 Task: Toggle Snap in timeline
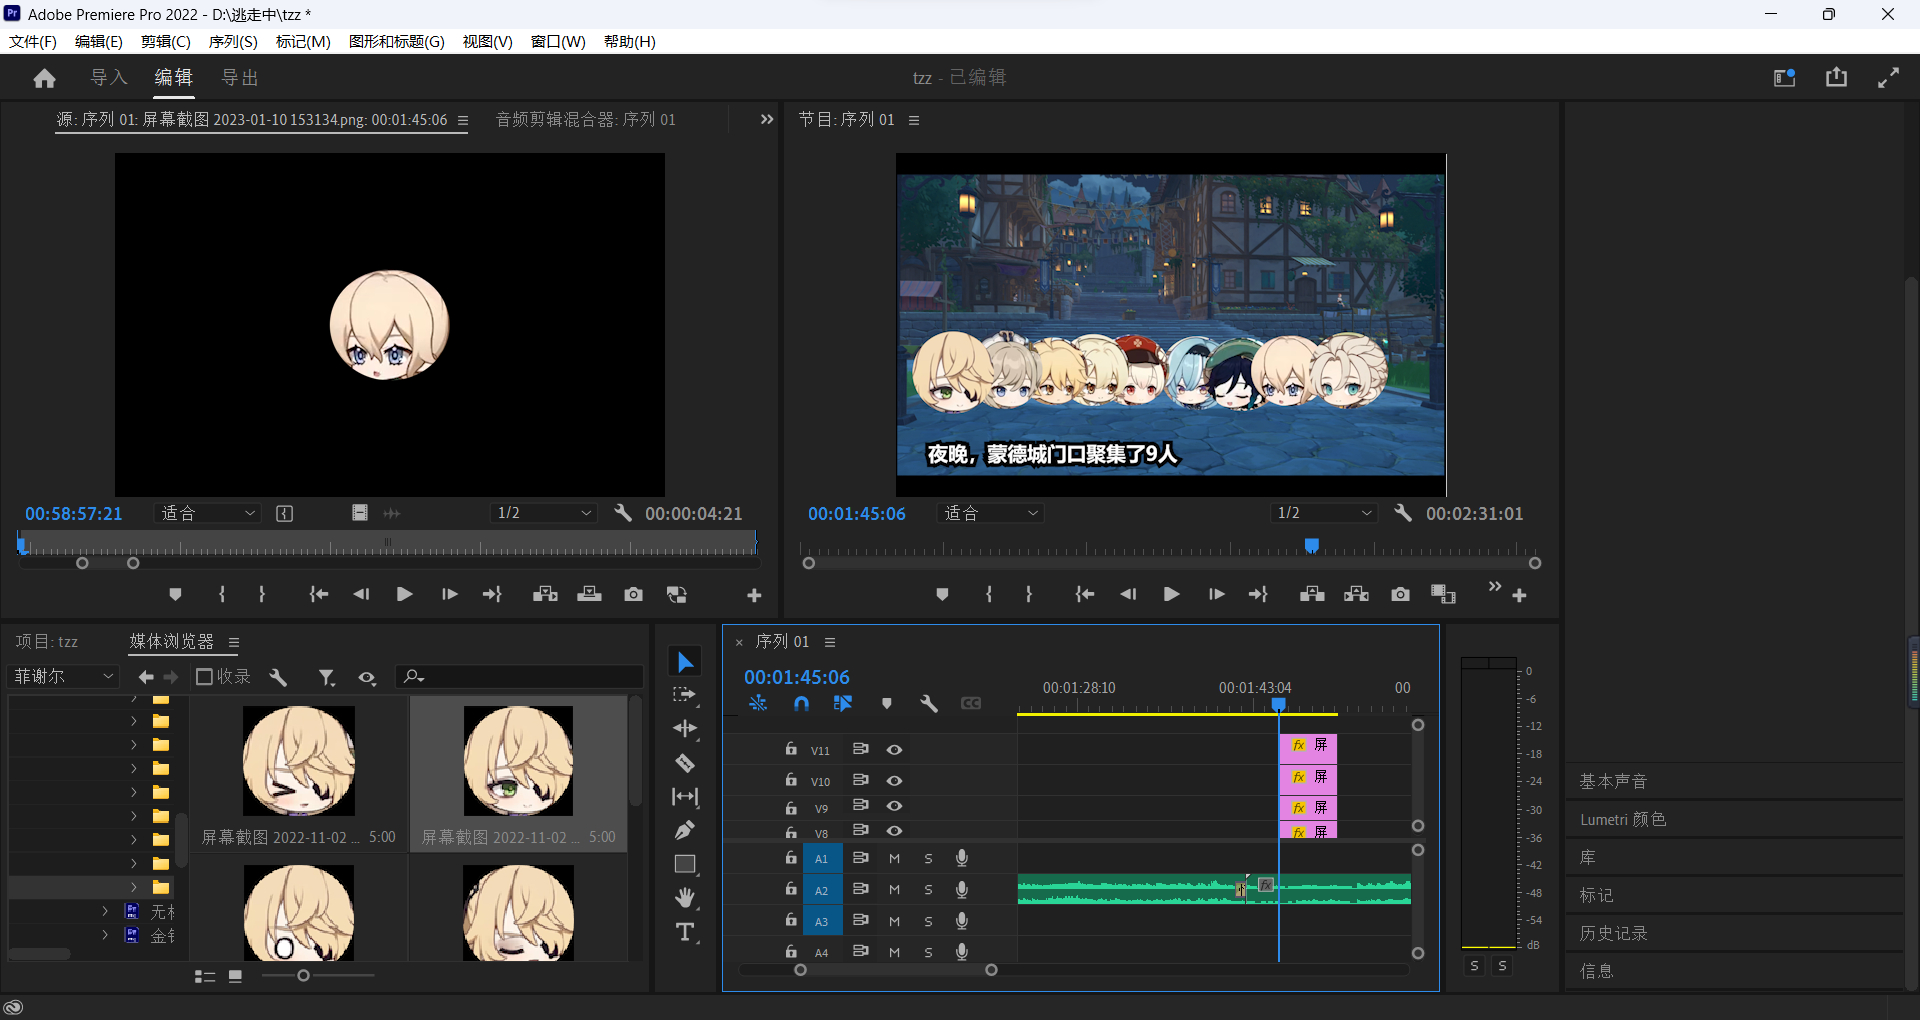[801, 704]
